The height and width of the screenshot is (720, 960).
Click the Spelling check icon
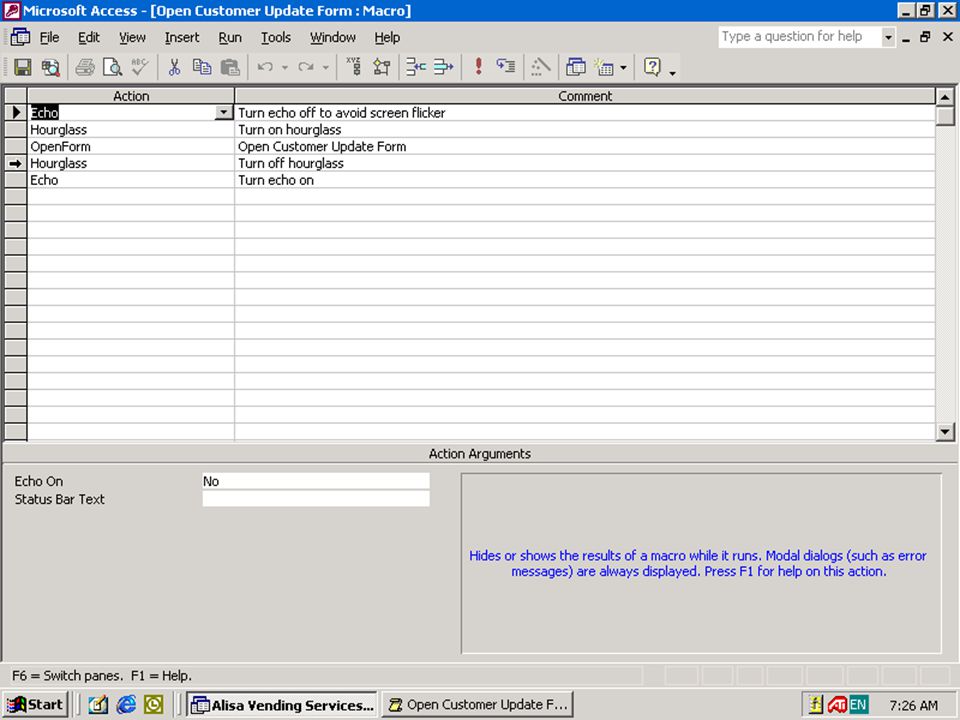click(x=140, y=67)
